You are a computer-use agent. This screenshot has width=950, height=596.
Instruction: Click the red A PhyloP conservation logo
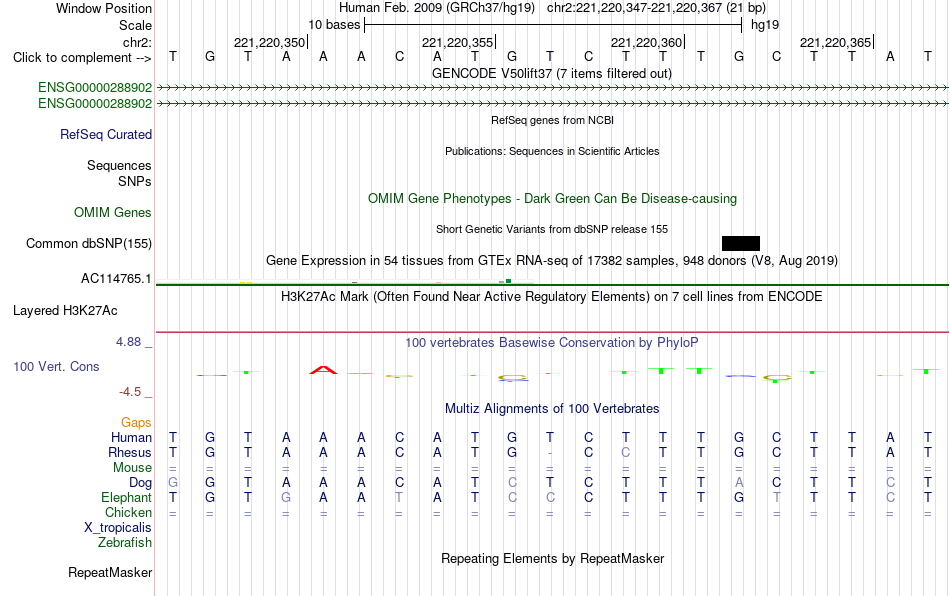pyautogui.click(x=324, y=369)
